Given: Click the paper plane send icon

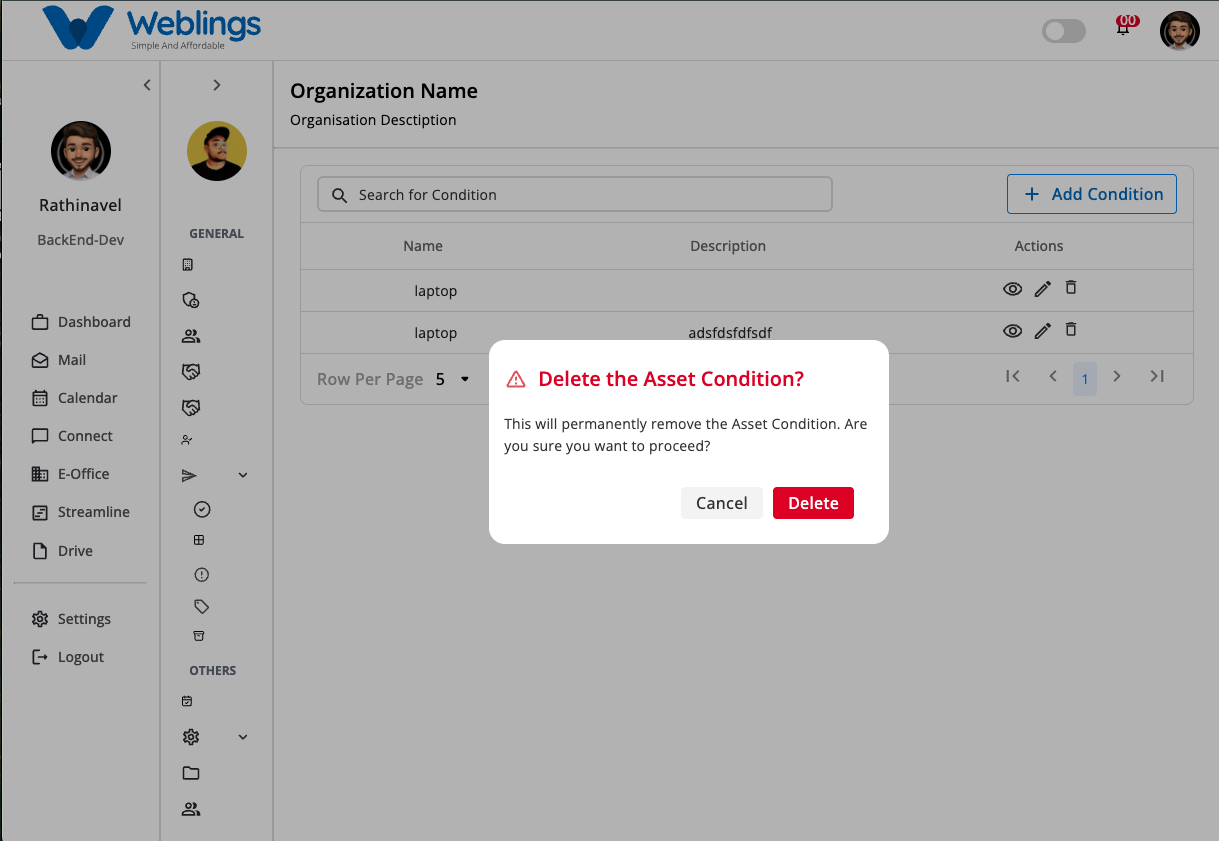Looking at the screenshot, I should pos(189,476).
